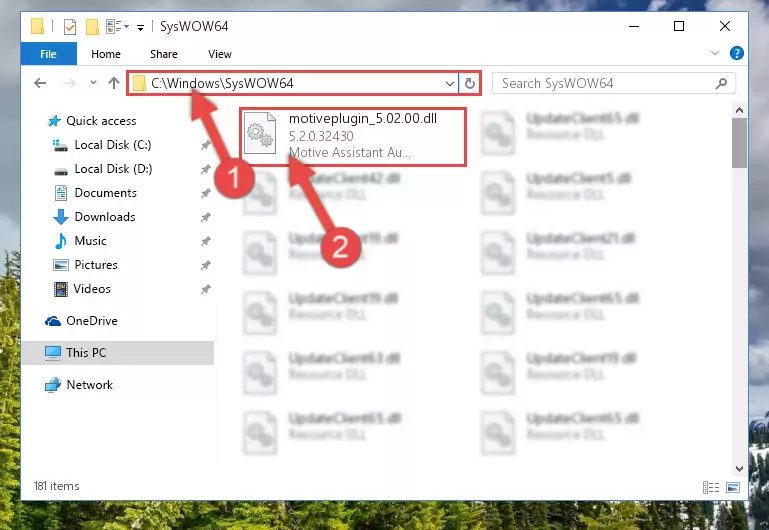
Task: Go up one folder level with the up arrow
Action: click(114, 83)
